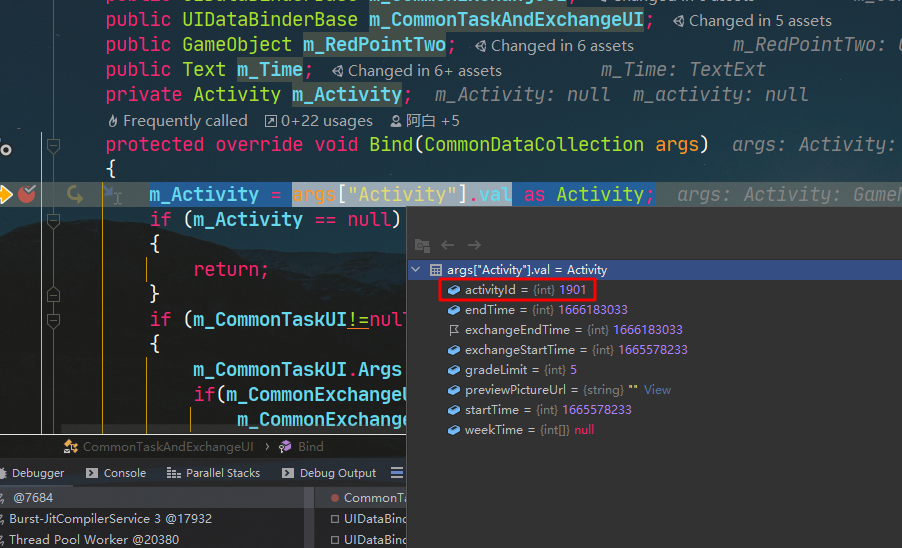902x548 pixels.
Task: Switch to the Parallel Stacks tab
Action: pos(213,473)
